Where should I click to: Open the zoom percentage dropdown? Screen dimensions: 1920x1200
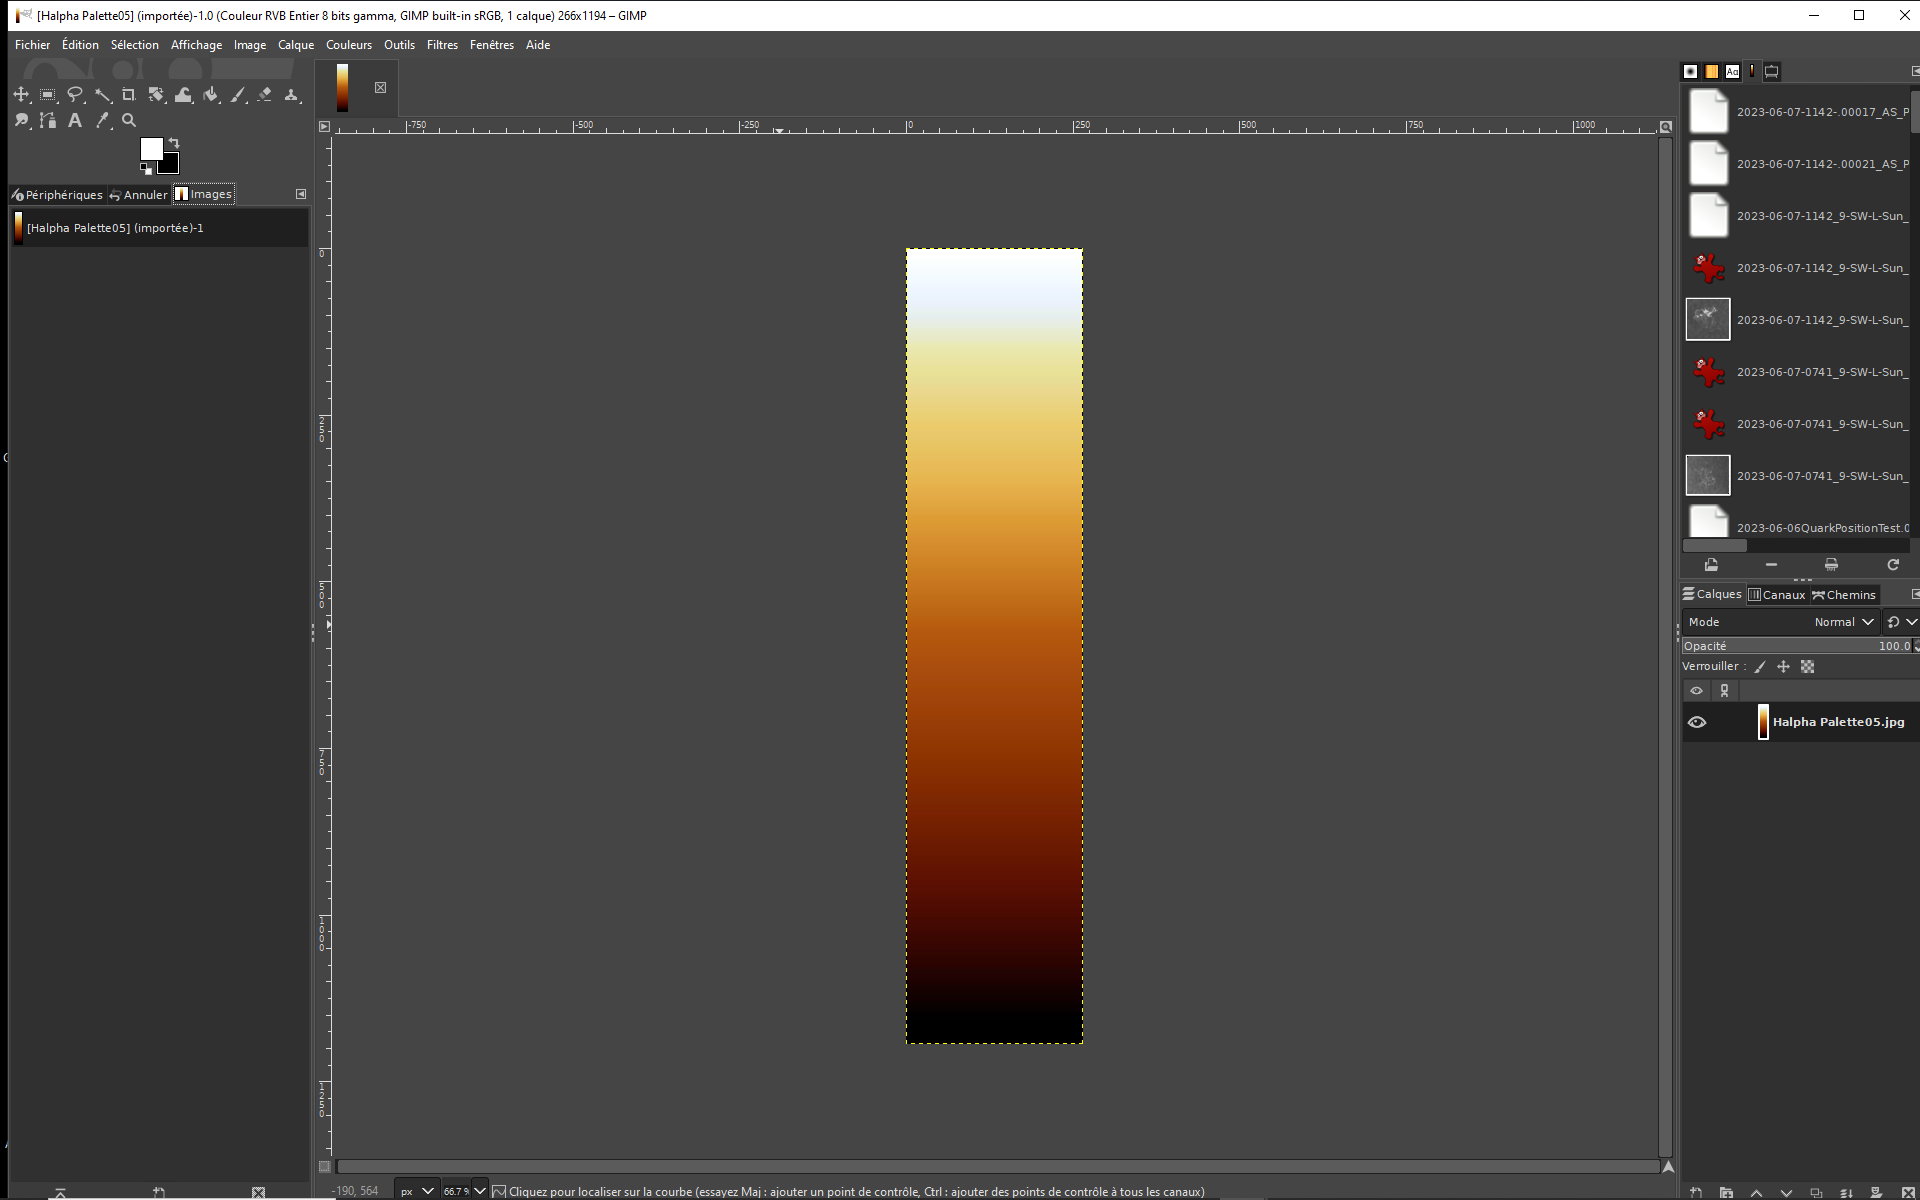point(480,1191)
